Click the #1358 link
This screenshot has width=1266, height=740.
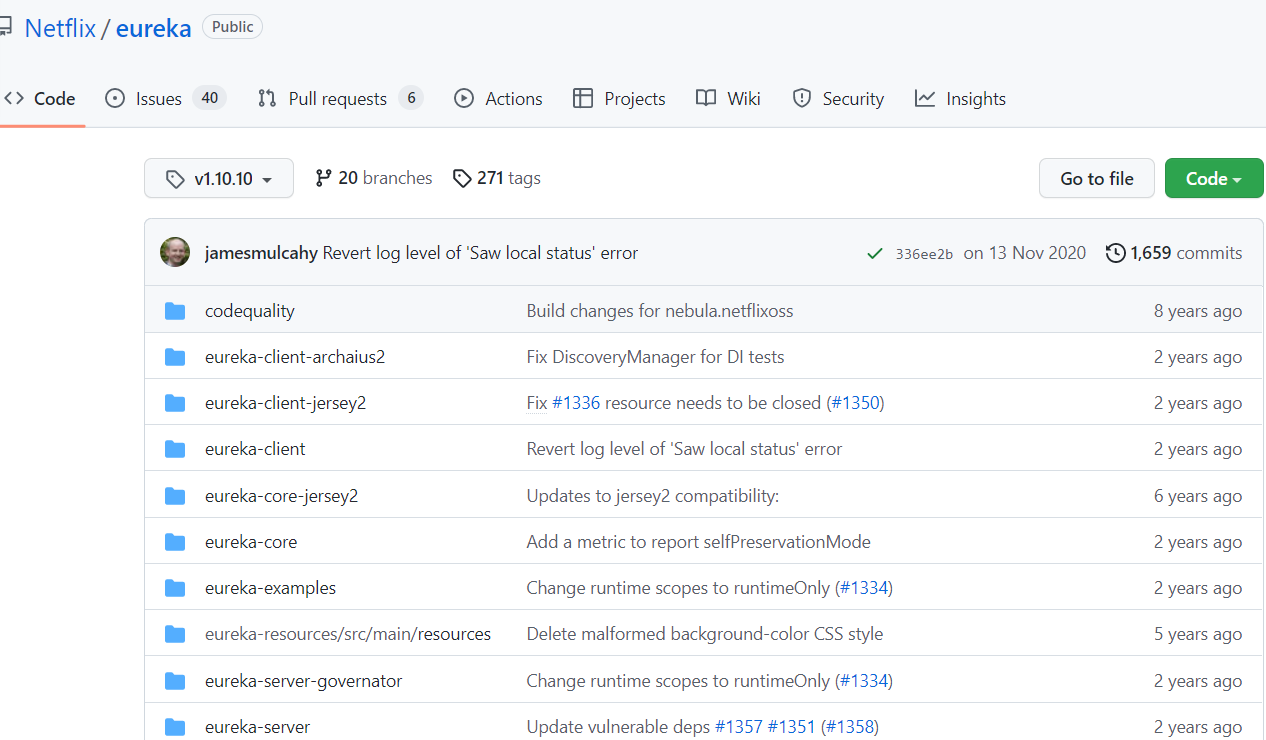click(850, 727)
